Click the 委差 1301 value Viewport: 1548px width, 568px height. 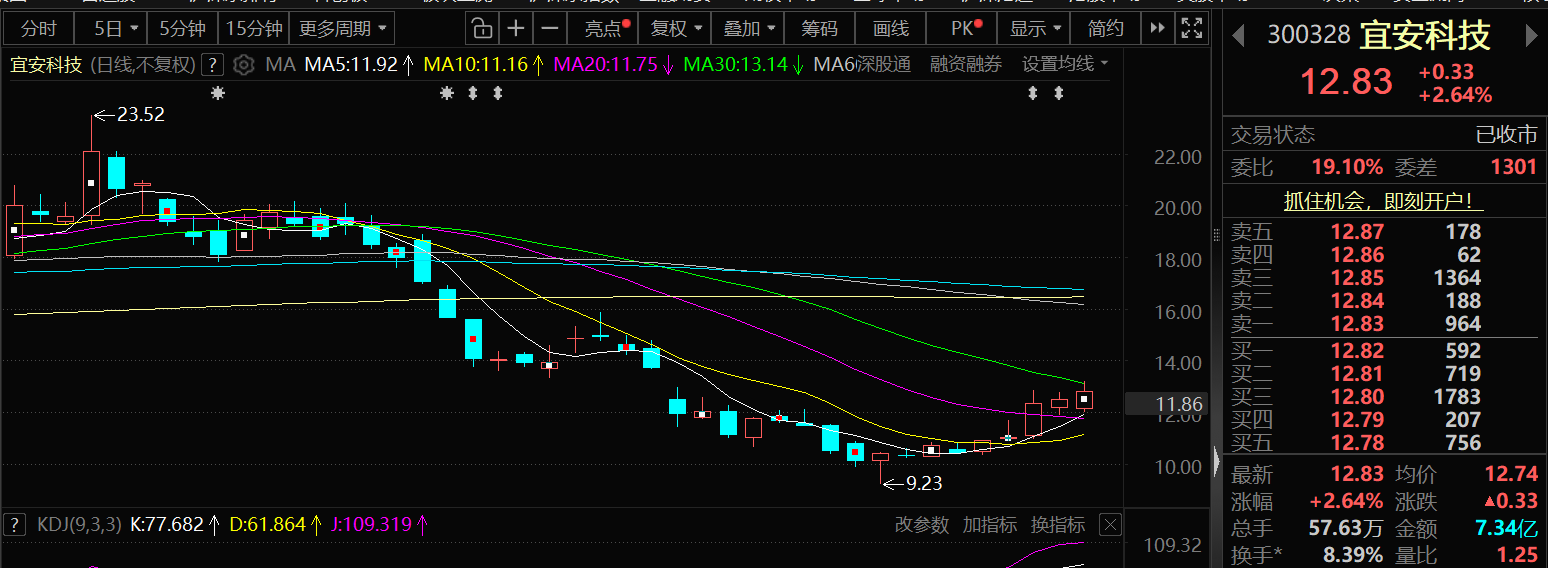pyautogui.click(x=1513, y=167)
